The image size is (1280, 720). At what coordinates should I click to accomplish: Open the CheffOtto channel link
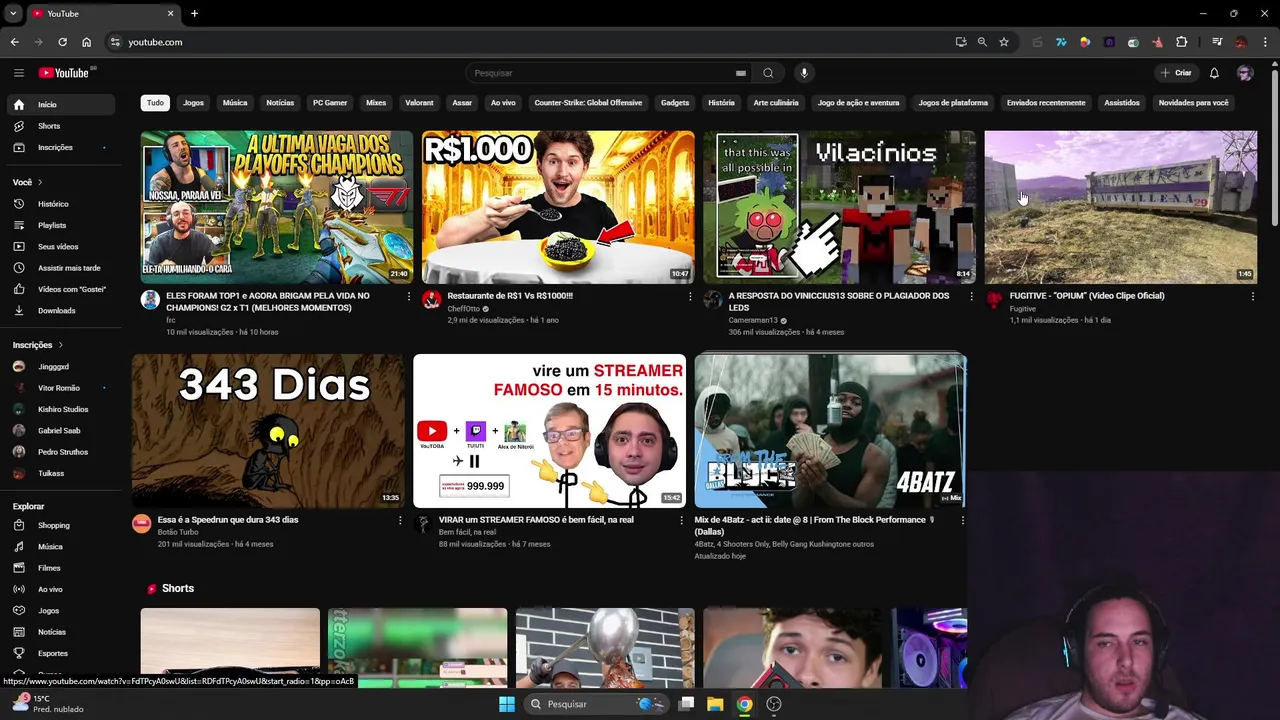click(x=463, y=309)
